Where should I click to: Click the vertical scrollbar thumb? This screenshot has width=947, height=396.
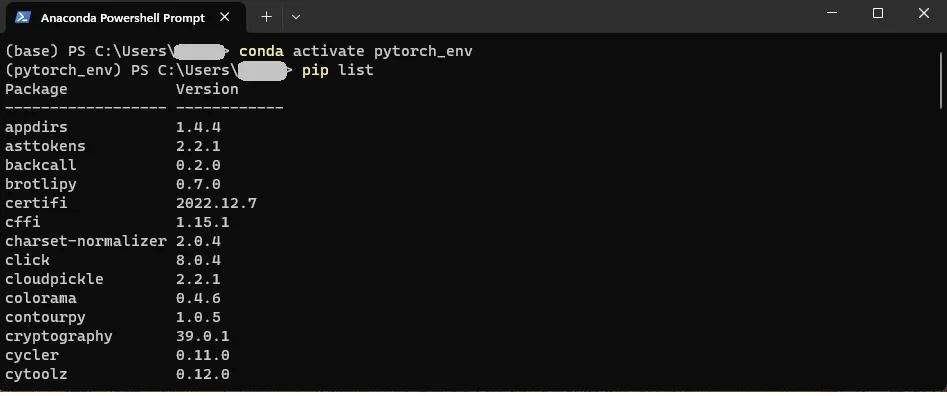(942, 80)
